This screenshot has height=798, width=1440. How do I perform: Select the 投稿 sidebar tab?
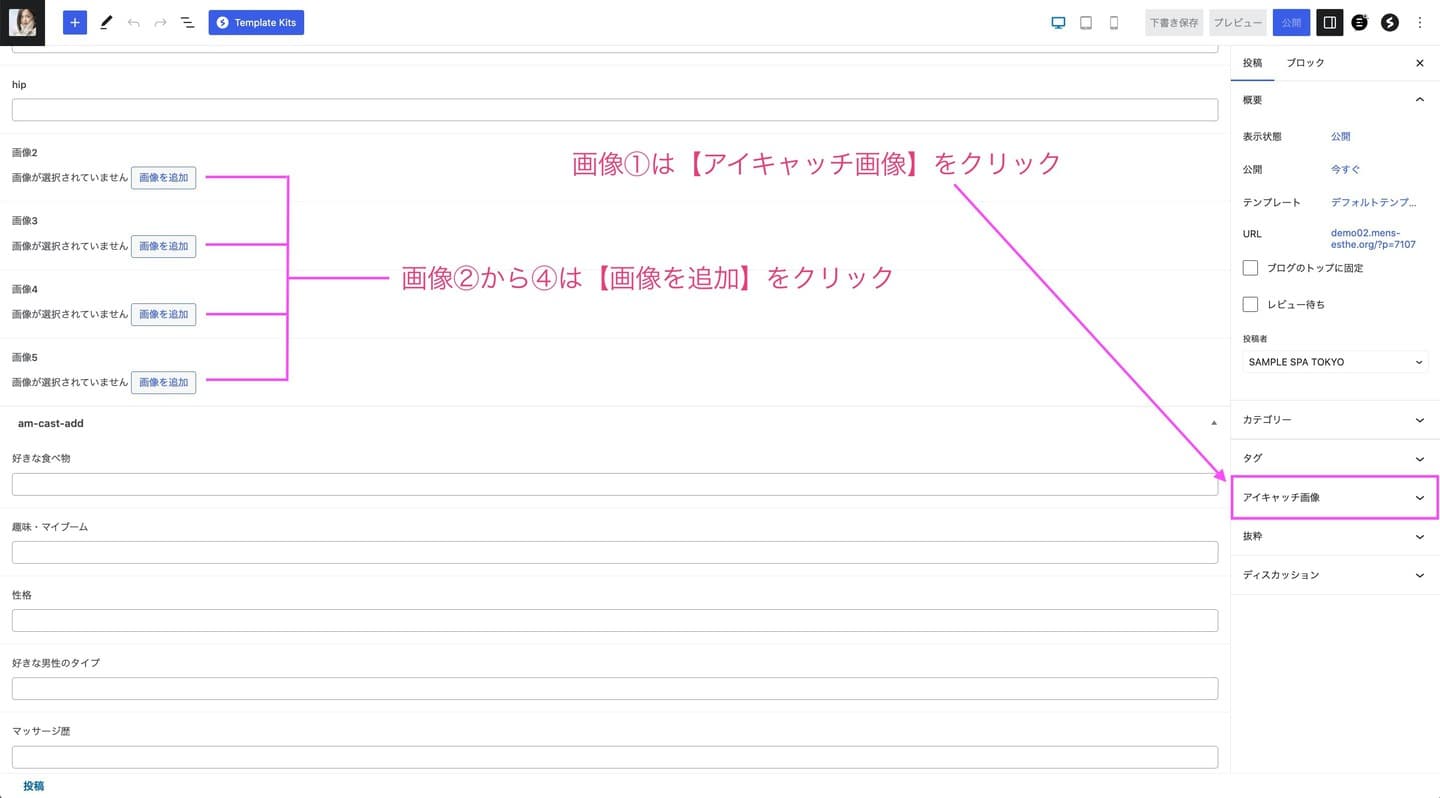pos(1252,63)
